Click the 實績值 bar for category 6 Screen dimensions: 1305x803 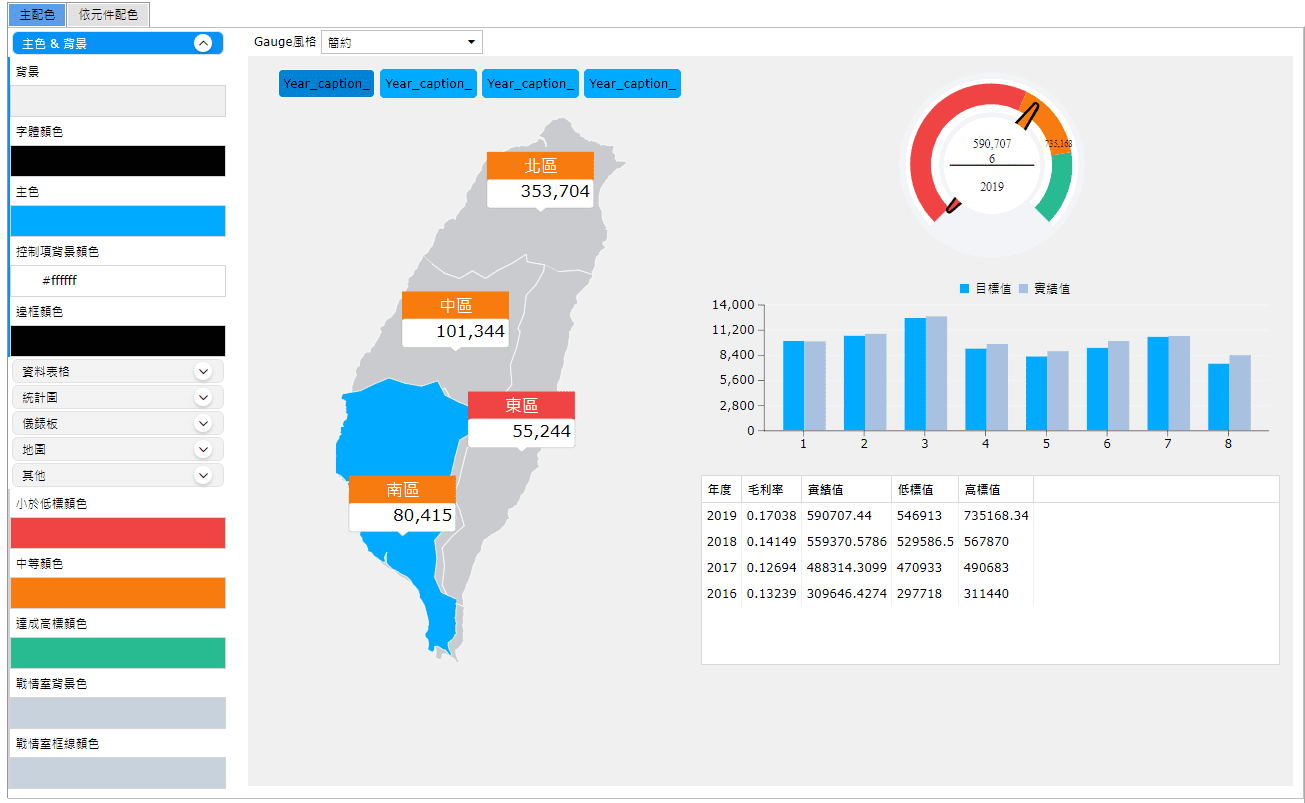click(1118, 386)
